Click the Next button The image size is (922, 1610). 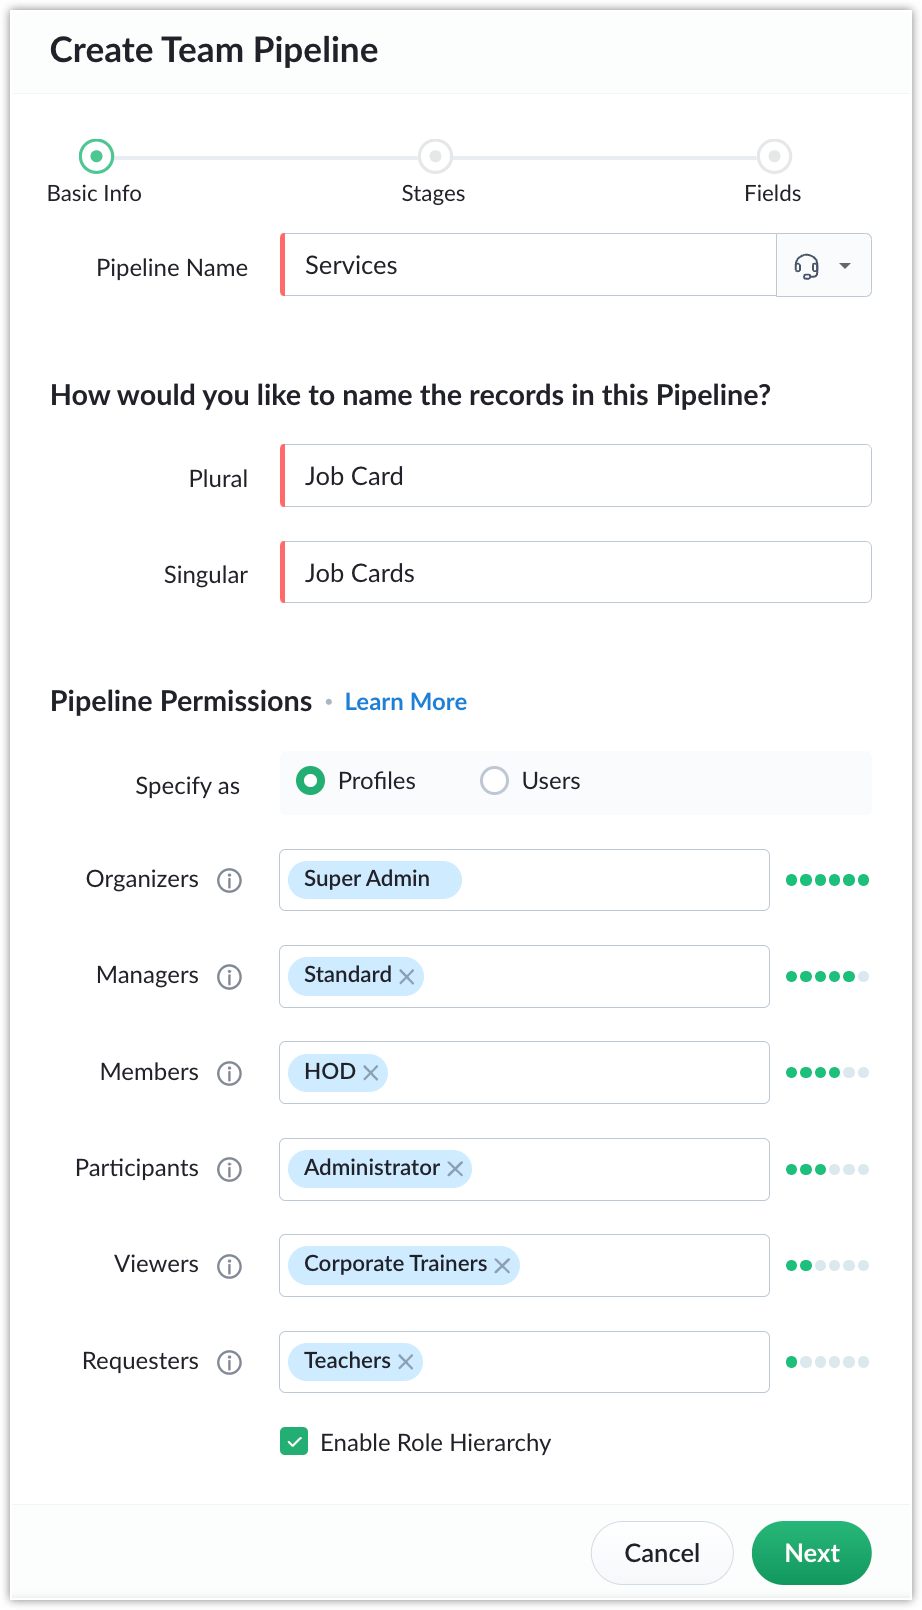pos(812,1553)
